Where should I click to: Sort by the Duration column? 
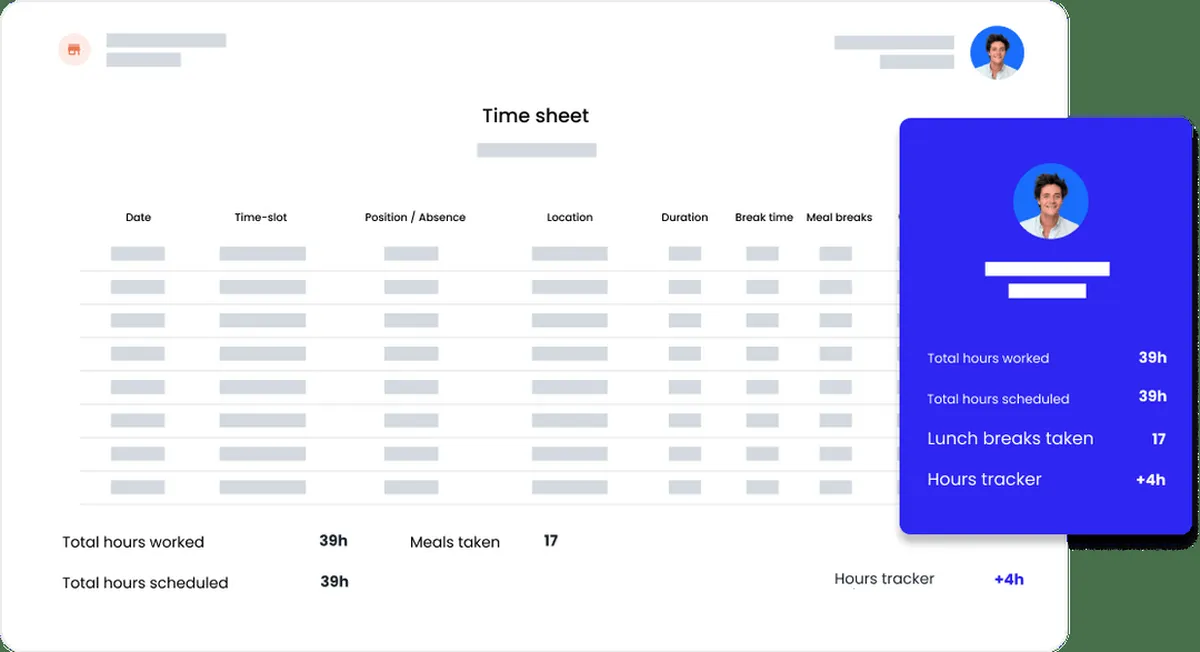(x=684, y=217)
